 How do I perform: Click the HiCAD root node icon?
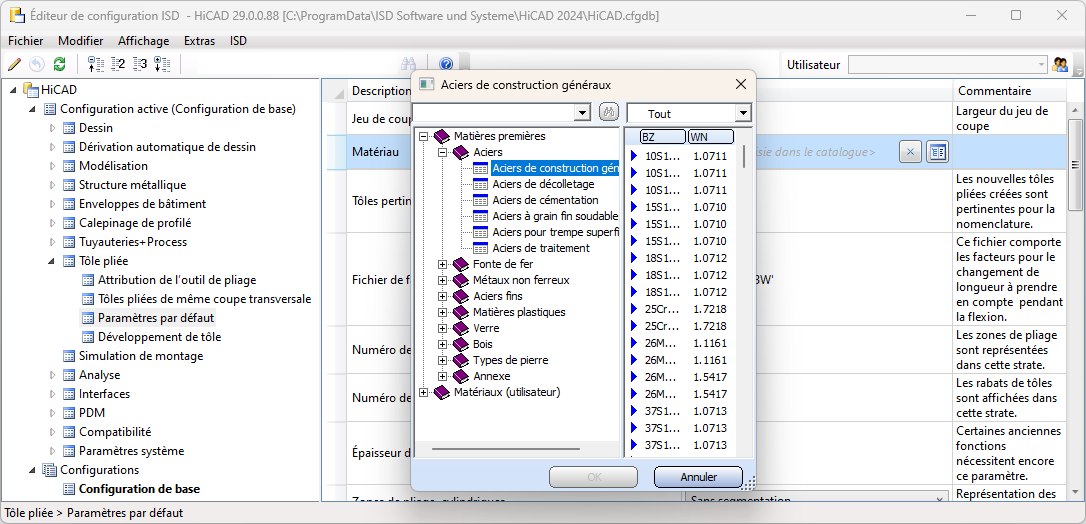pos(32,89)
